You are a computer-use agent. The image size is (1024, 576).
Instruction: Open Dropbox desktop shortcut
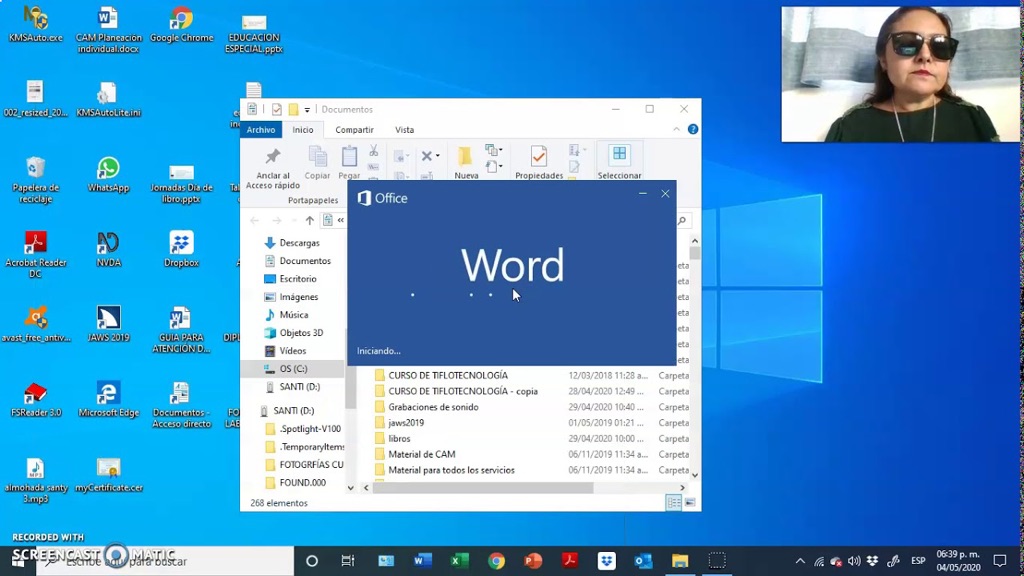click(182, 249)
